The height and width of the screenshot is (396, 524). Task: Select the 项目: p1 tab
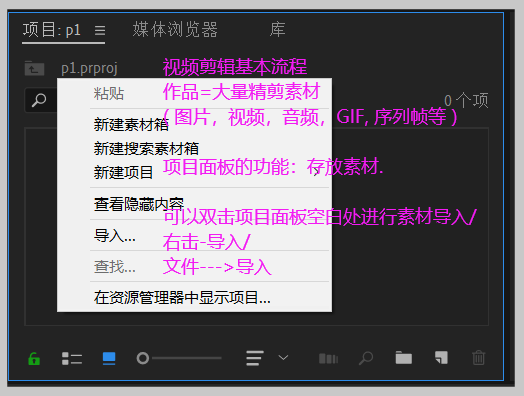click(x=52, y=30)
